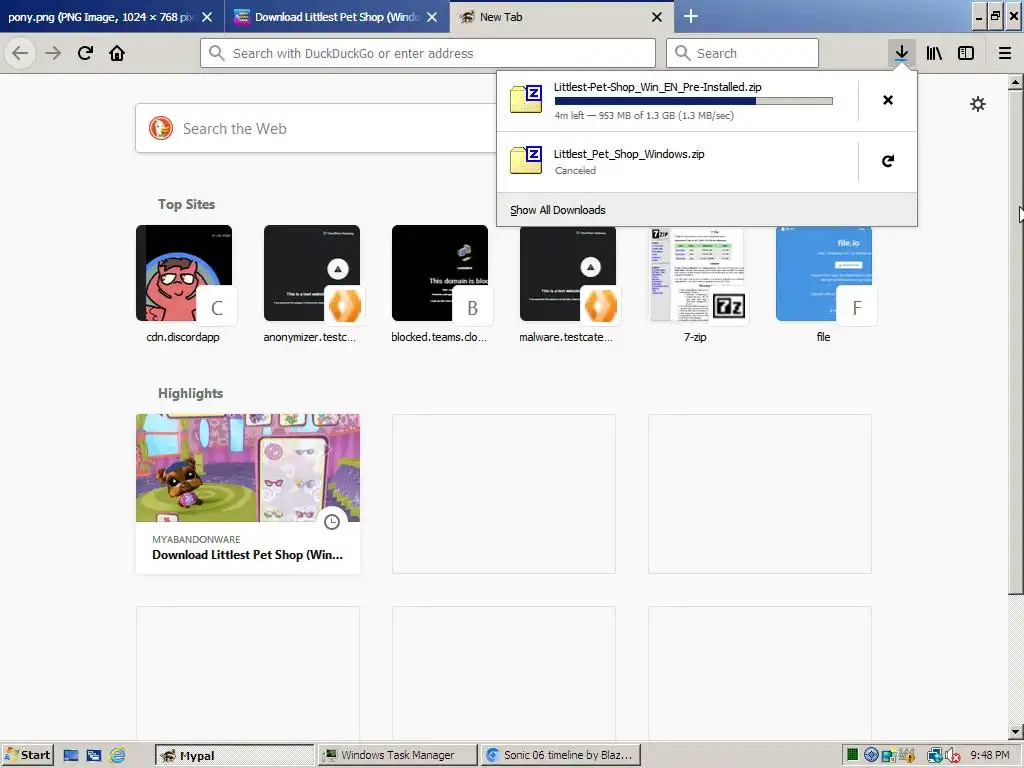Switch to Download Littlest Pet Shop tab
Viewport: 1024px width, 768px height.
pyautogui.click(x=336, y=17)
